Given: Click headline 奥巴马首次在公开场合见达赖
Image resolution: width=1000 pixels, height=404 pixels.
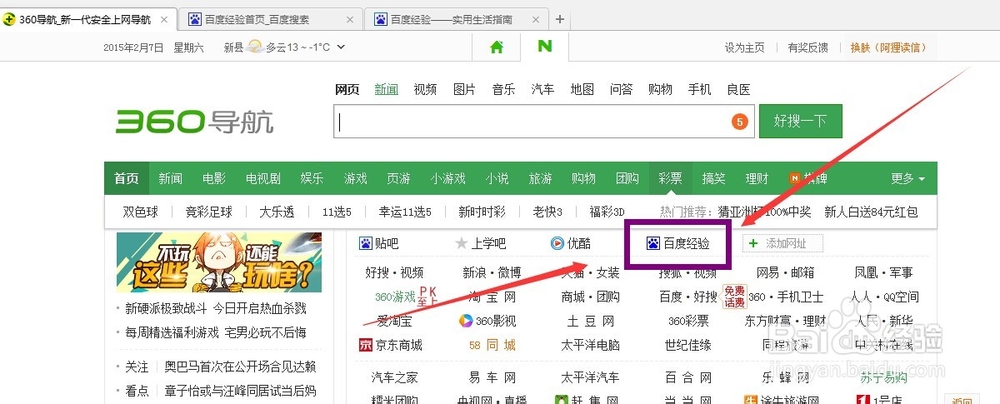Looking at the screenshot, I should click(240, 367).
